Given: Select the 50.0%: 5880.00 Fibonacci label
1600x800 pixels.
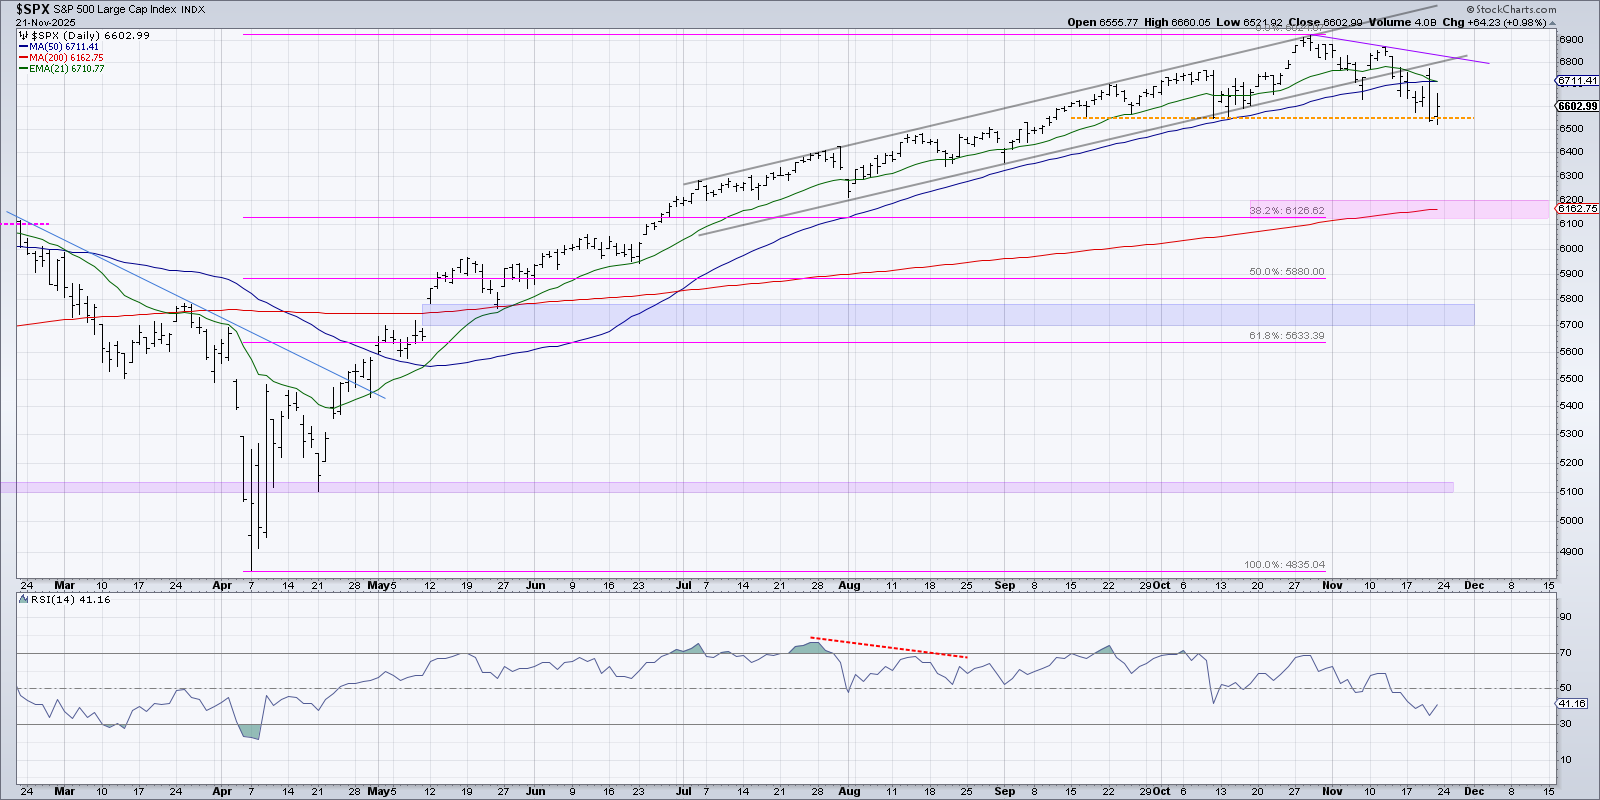Looking at the screenshot, I should click(1287, 272).
